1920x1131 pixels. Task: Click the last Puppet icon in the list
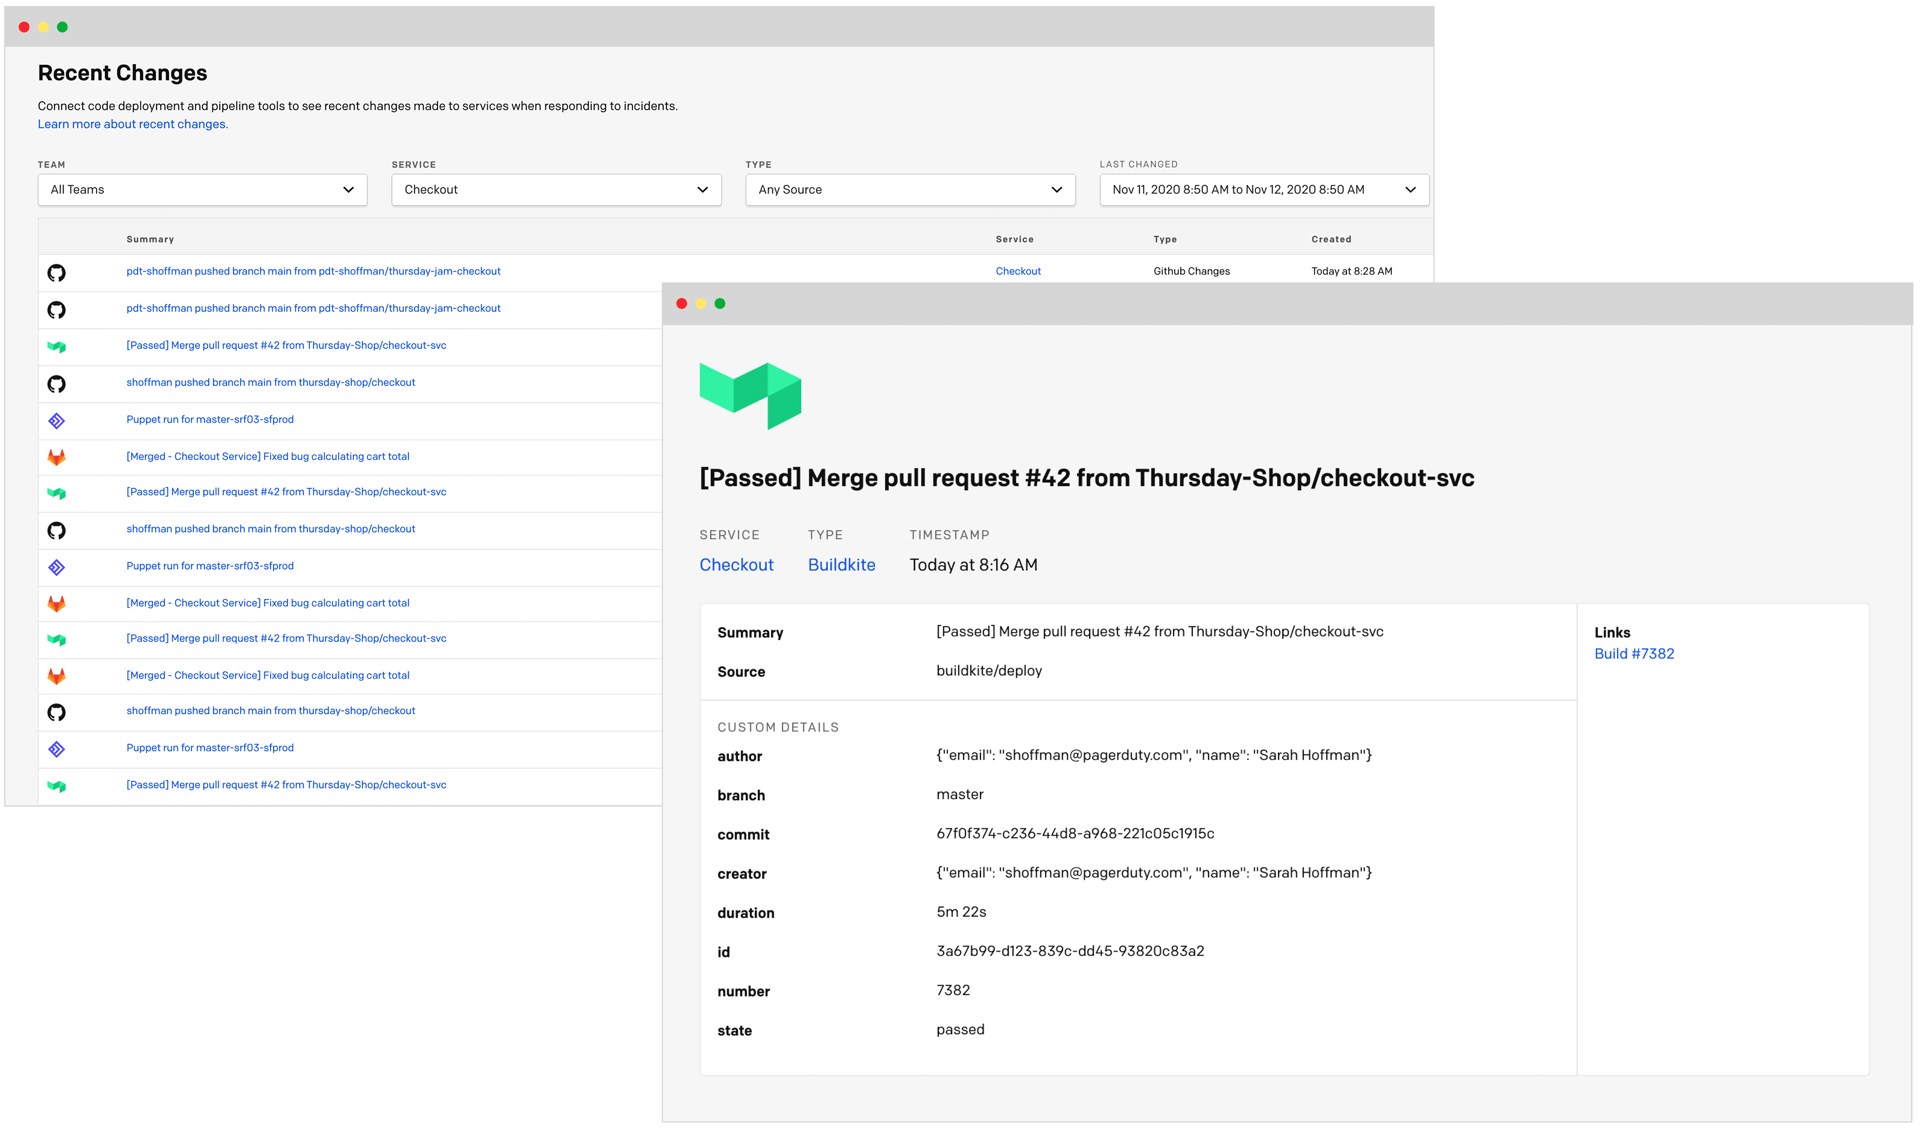(x=56, y=749)
